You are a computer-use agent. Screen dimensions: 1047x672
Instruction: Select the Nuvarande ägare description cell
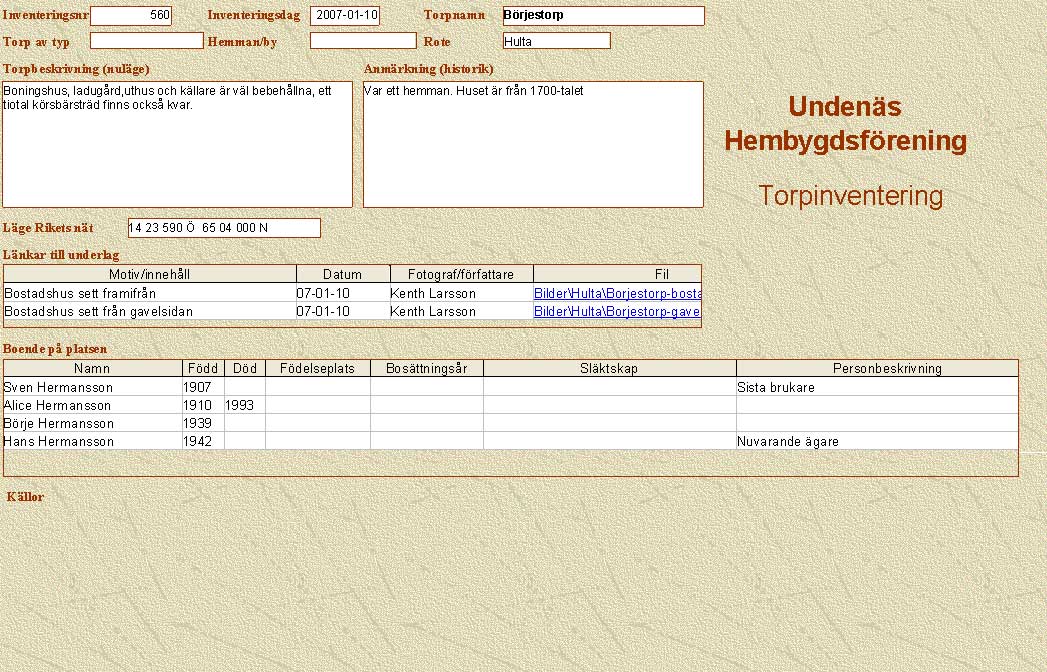876,441
